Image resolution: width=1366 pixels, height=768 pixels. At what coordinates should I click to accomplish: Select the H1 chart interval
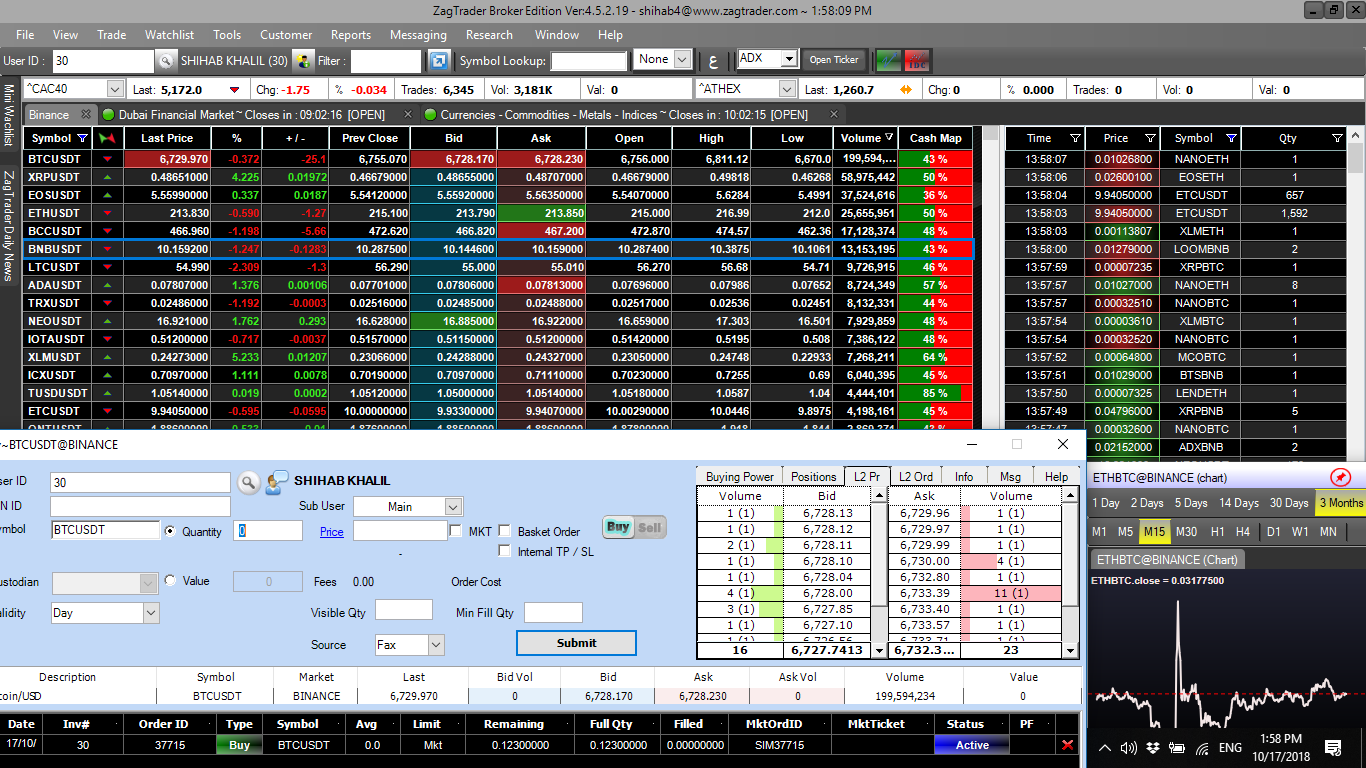pos(1217,532)
